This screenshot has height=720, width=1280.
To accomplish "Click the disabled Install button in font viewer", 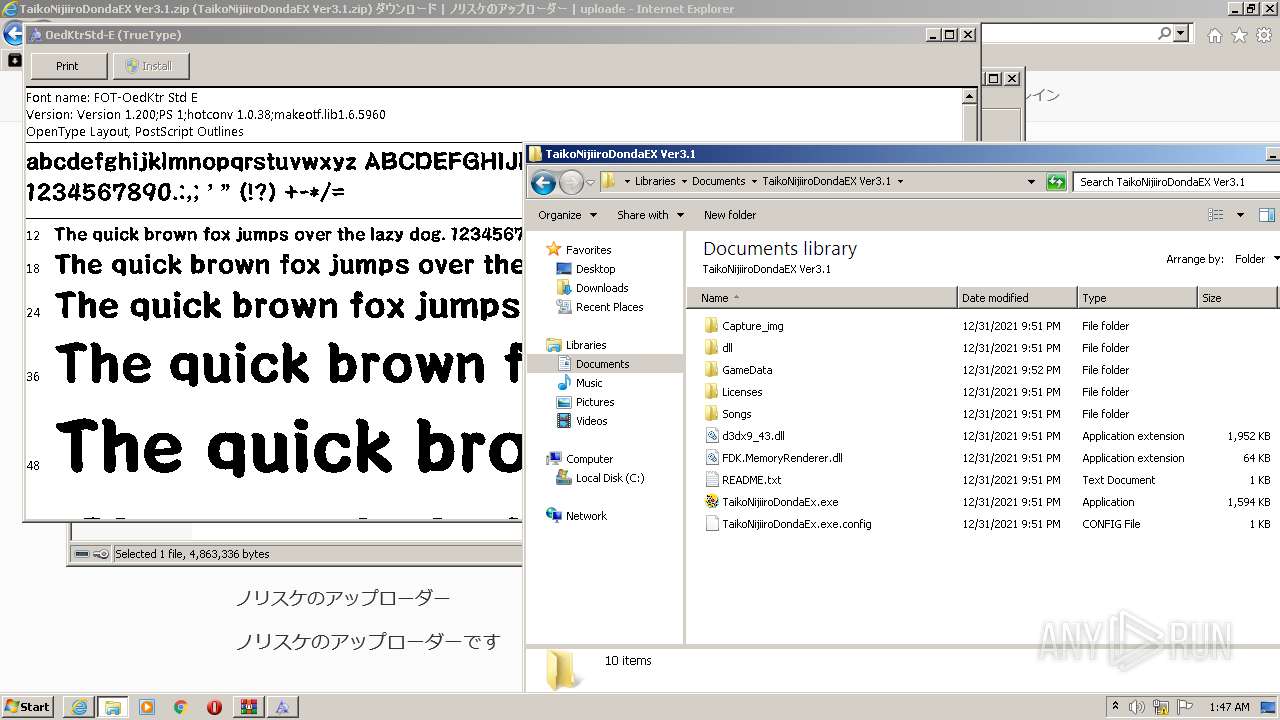I will coord(151,66).
